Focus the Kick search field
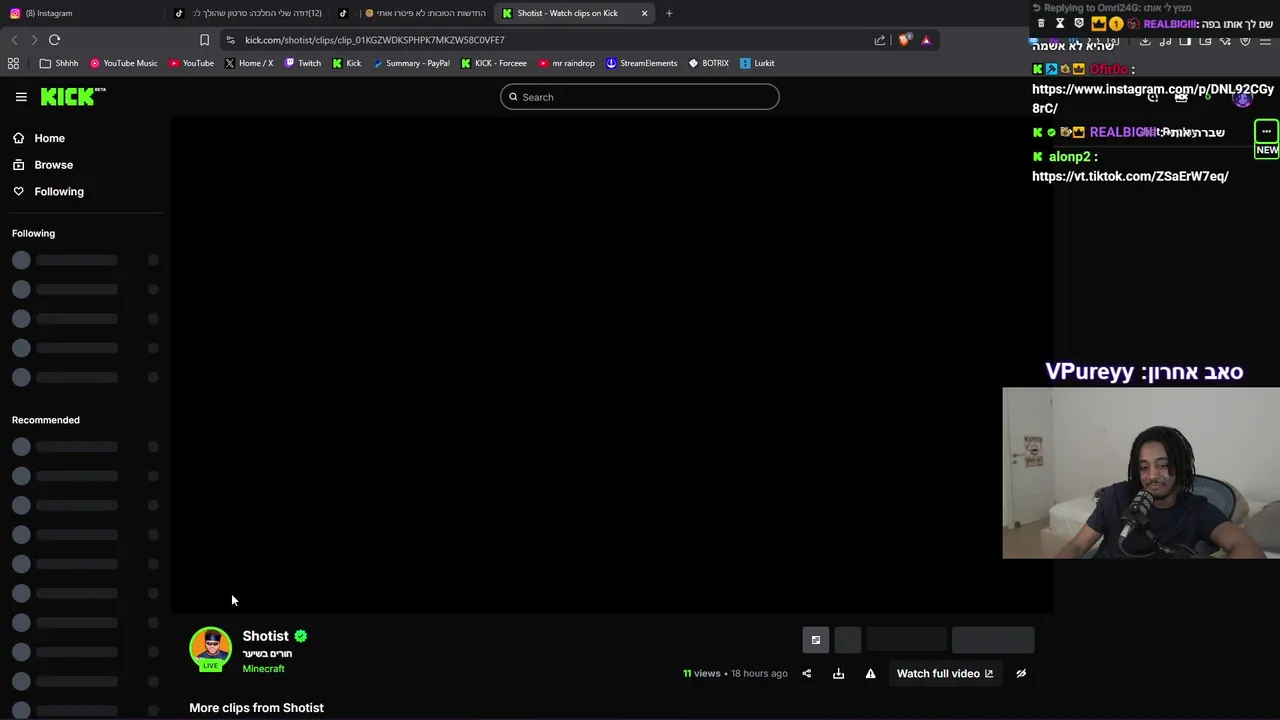 (x=640, y=97)
